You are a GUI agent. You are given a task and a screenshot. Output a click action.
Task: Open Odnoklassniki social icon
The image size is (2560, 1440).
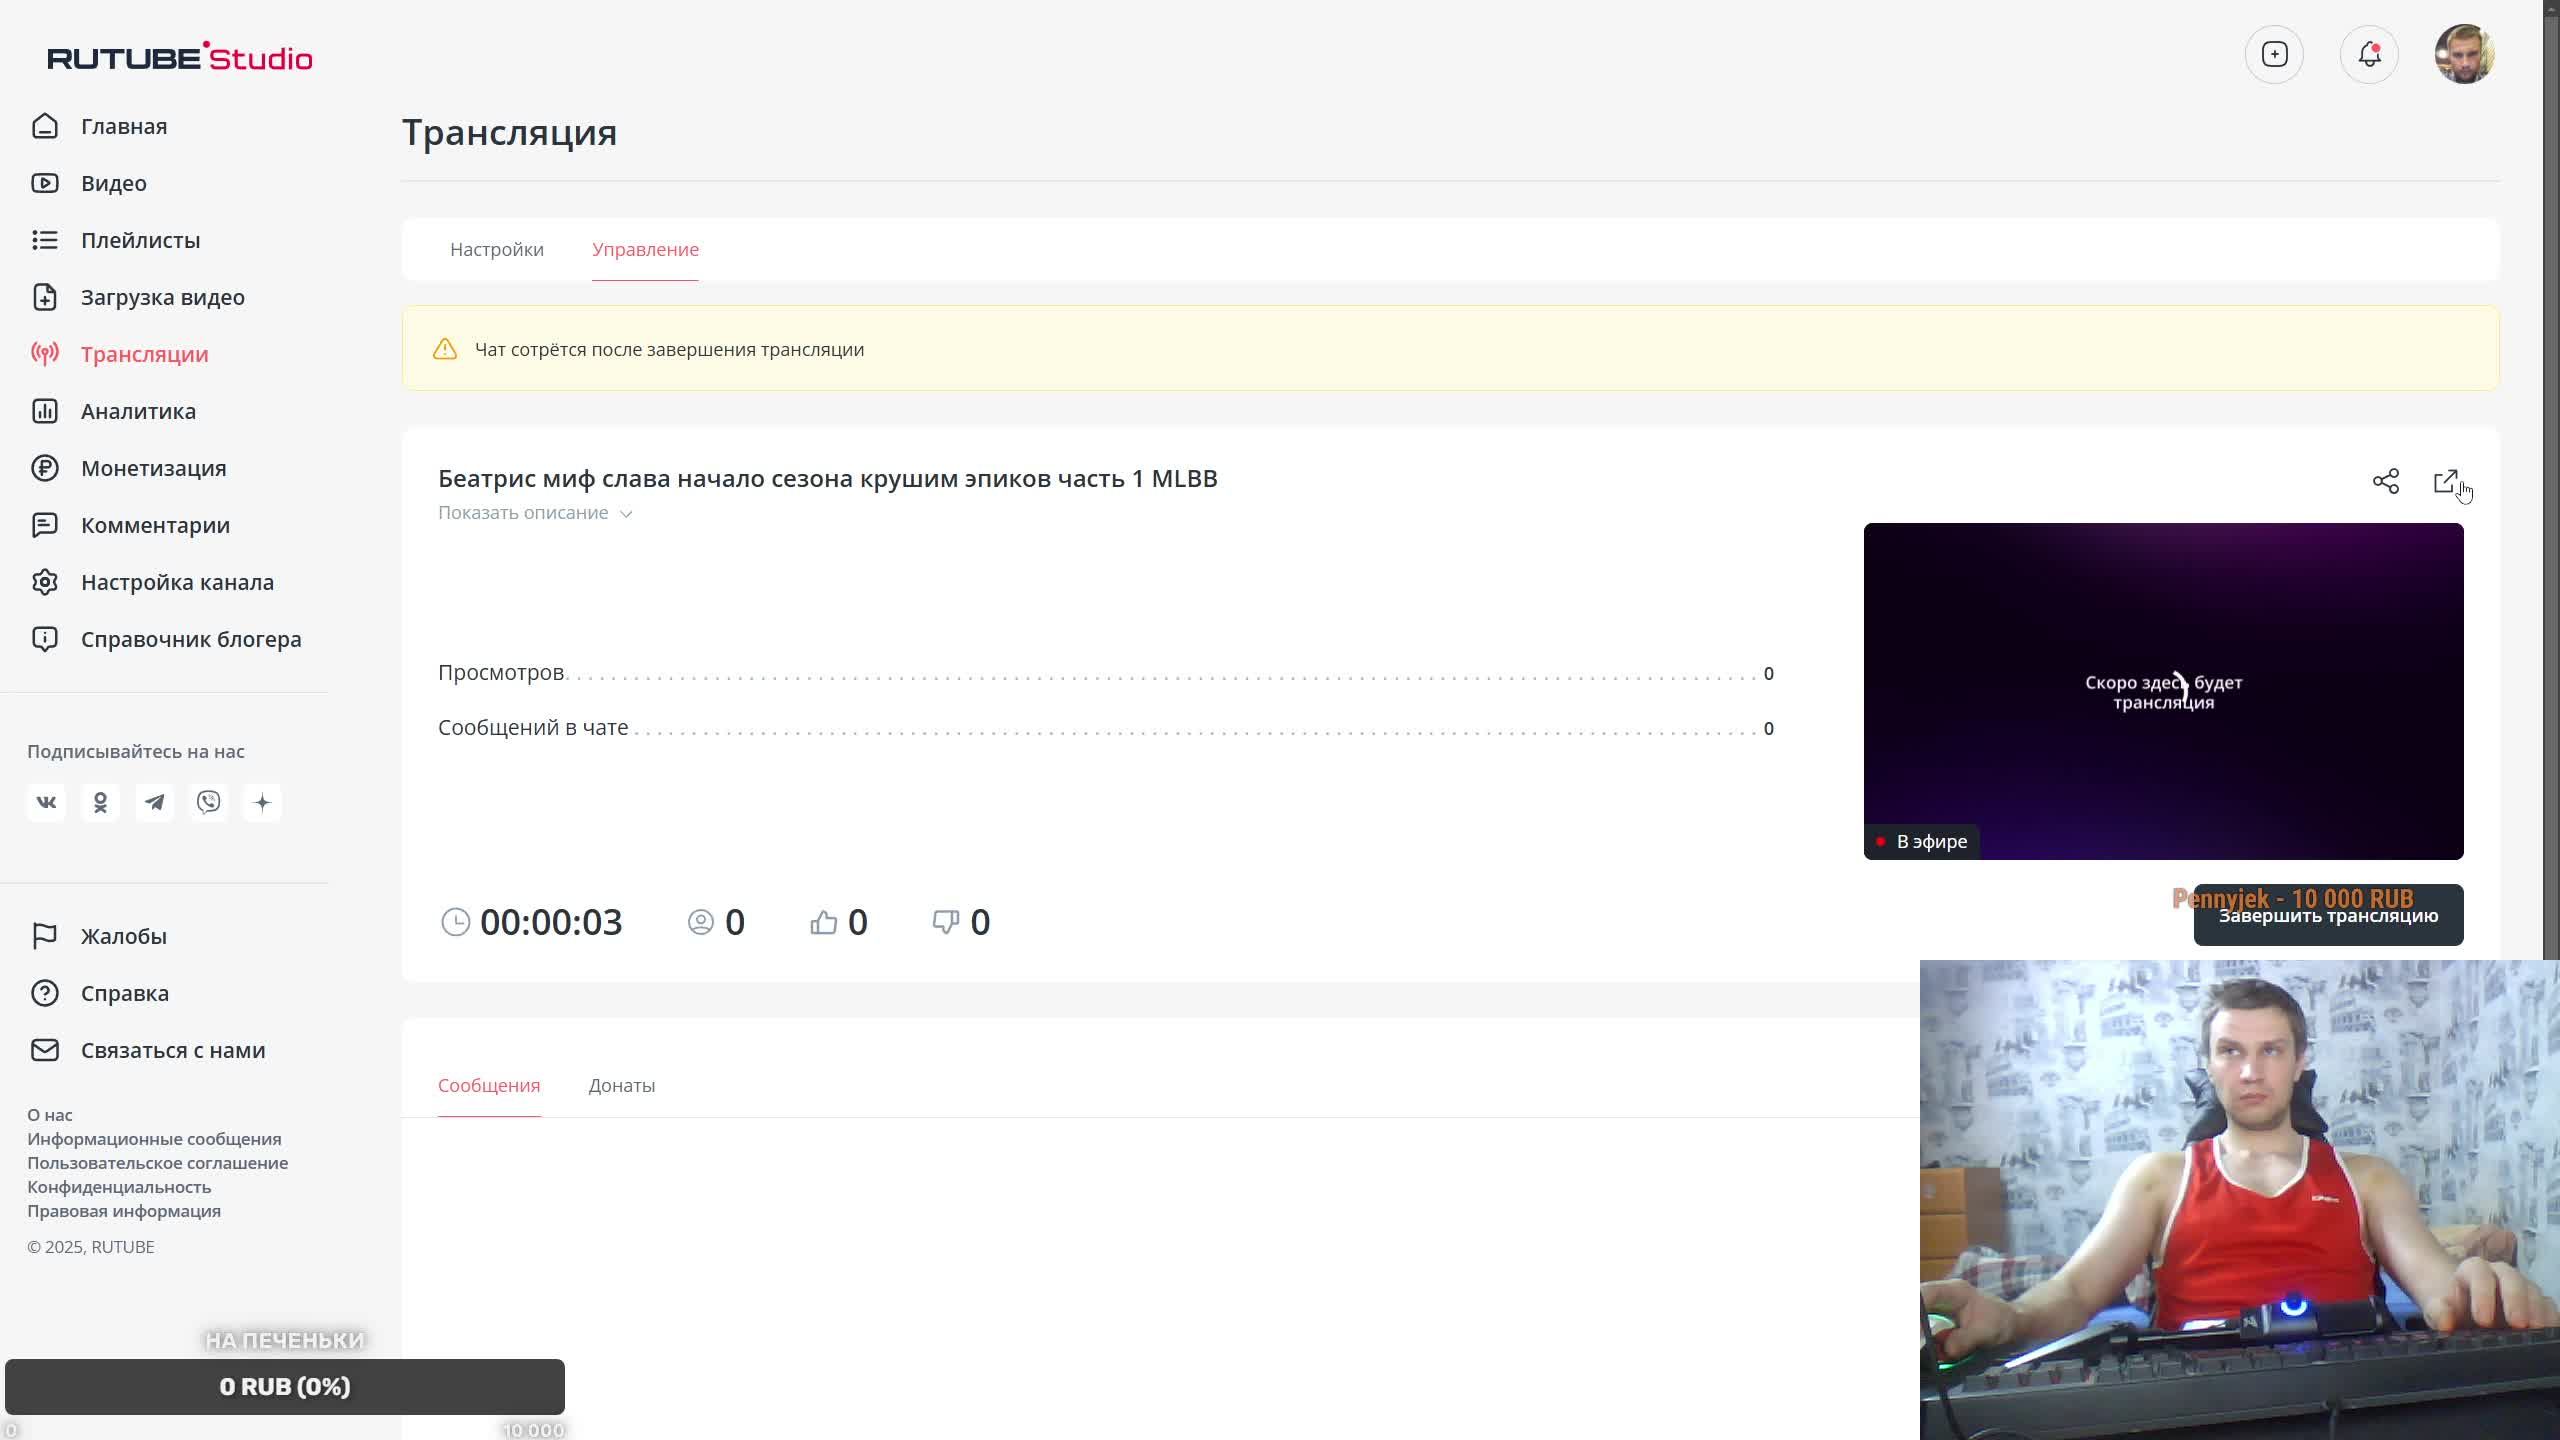(x=100, y=802)
